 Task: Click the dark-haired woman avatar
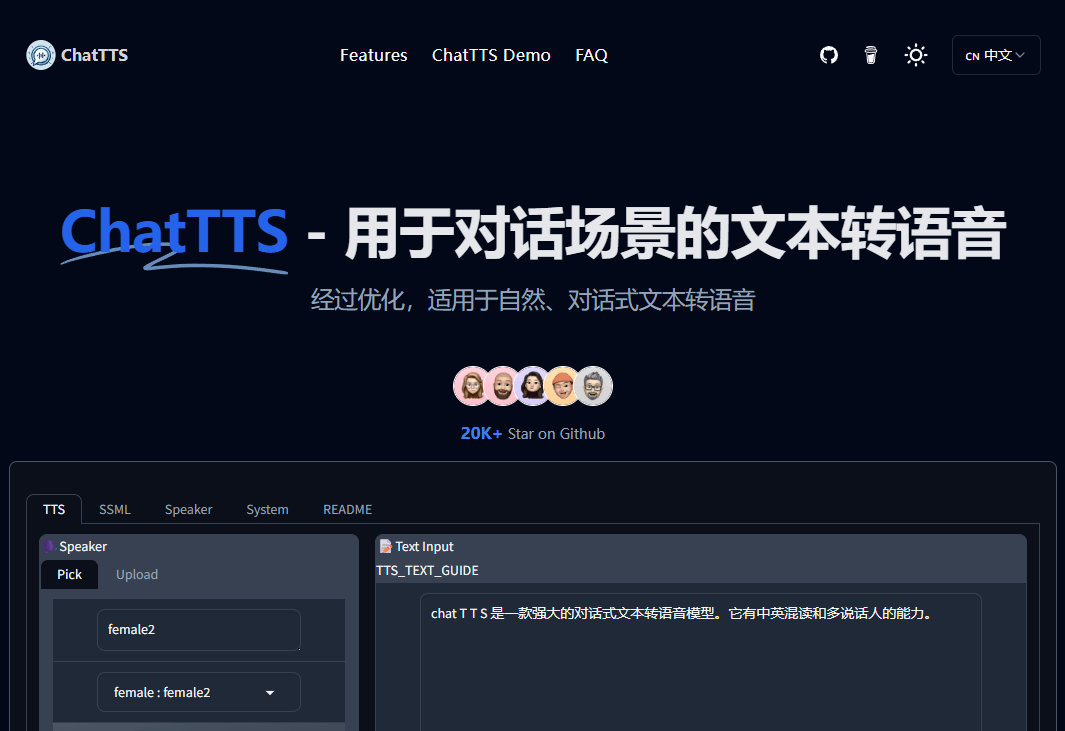(x=532, y=386)
